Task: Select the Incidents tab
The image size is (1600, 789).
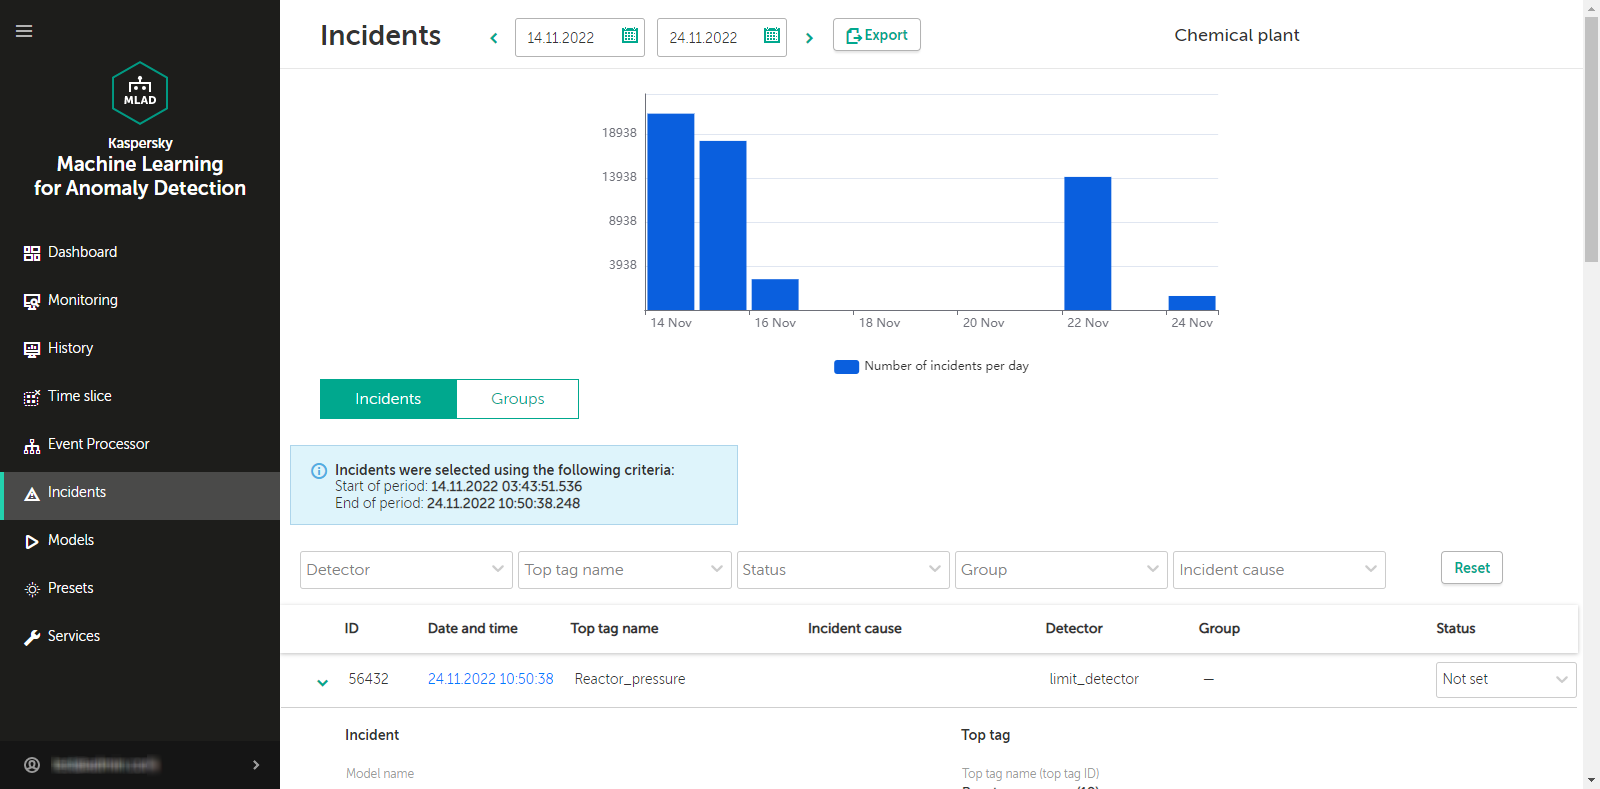Action: (x=388, y=399)
